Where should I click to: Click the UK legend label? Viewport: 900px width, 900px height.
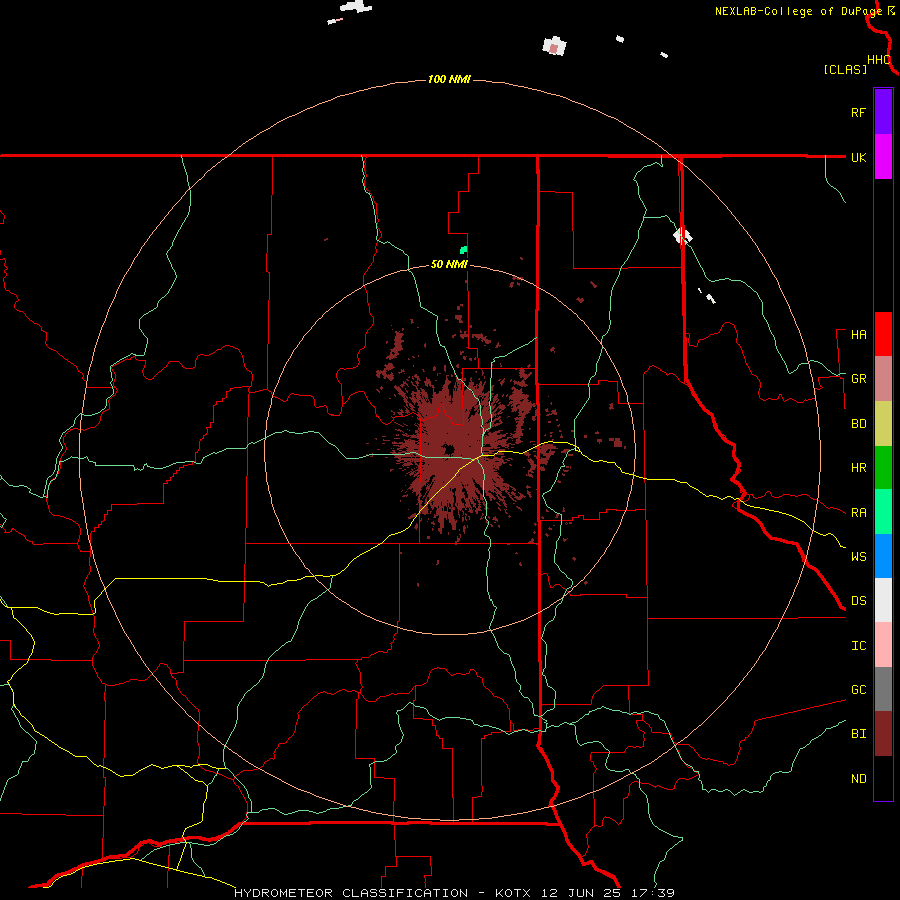[x=858, y=157]
